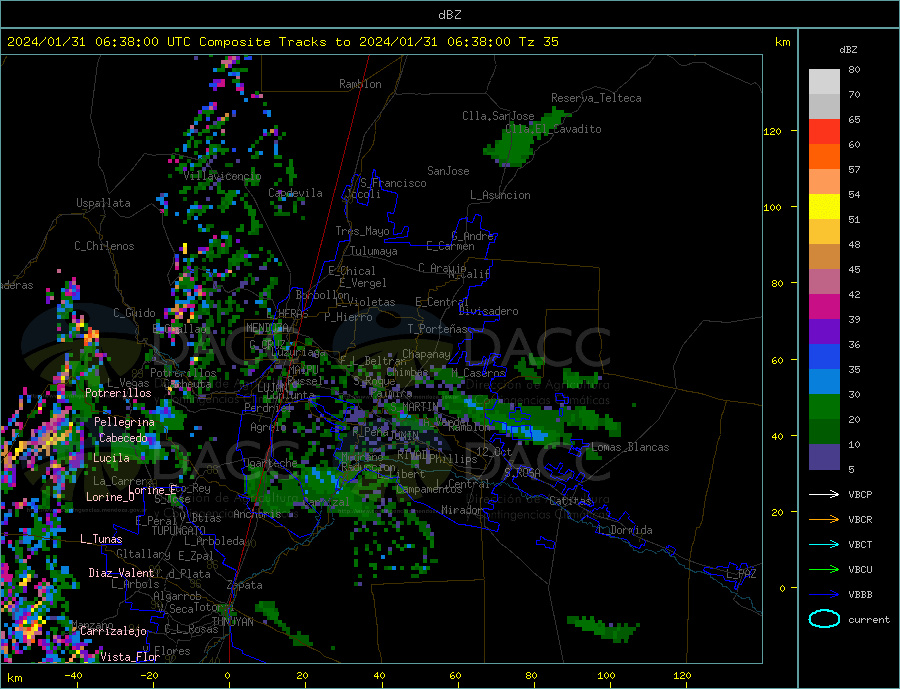Click the 'L_Tunas' map label
The image size is (900, 689).
click(x=101, y=539)
